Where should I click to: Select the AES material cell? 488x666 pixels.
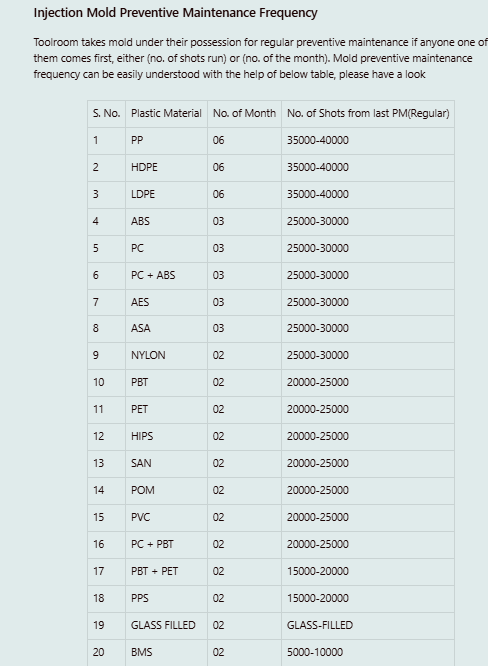166,302
